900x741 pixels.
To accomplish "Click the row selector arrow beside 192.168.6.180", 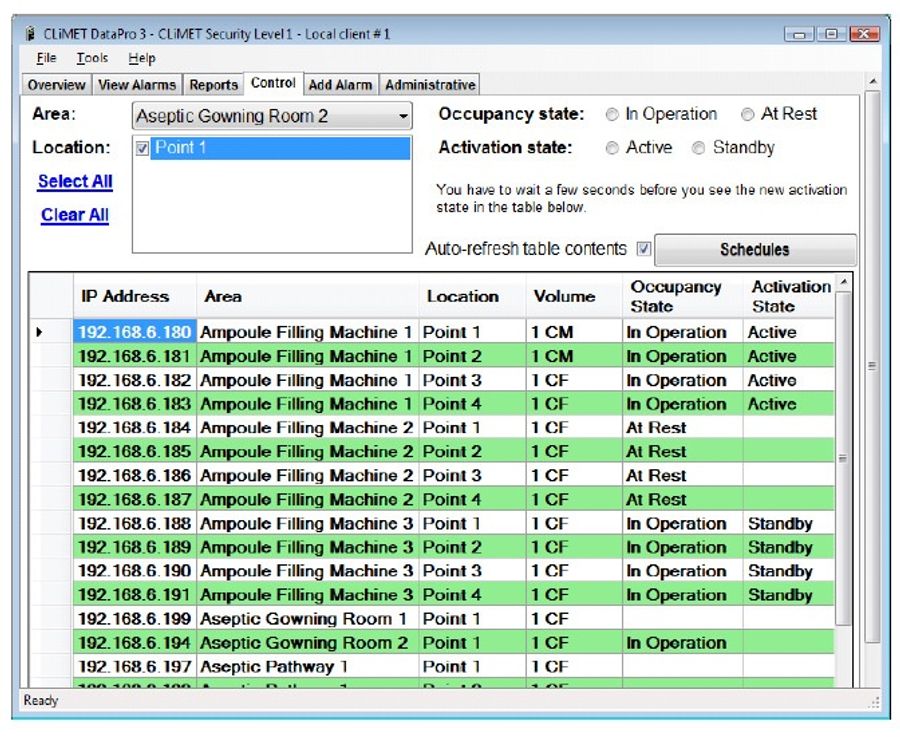I will click(41, 332).
